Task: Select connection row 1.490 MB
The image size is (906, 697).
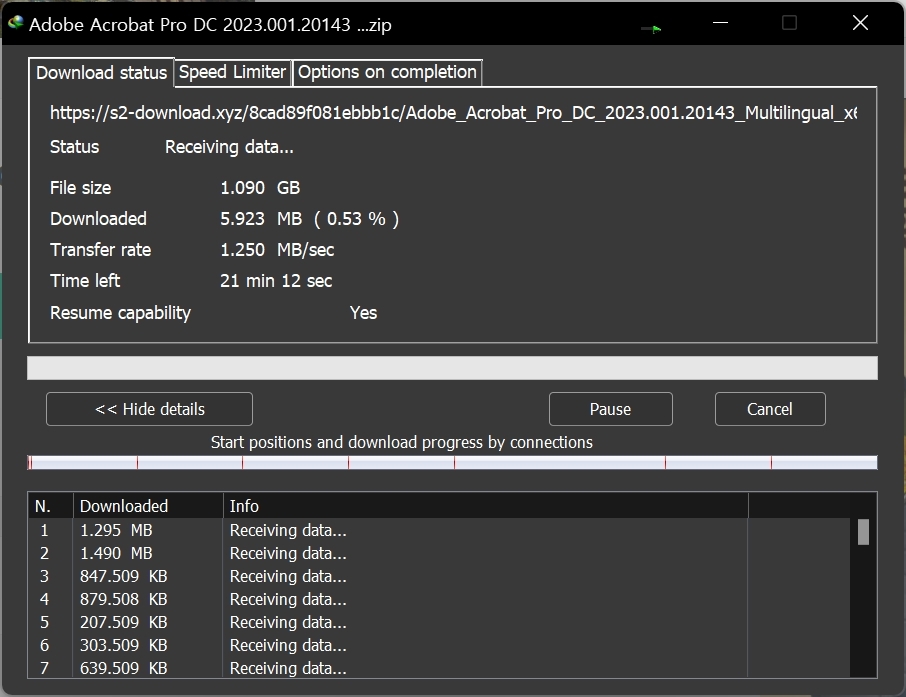Action: pos(439,553)
